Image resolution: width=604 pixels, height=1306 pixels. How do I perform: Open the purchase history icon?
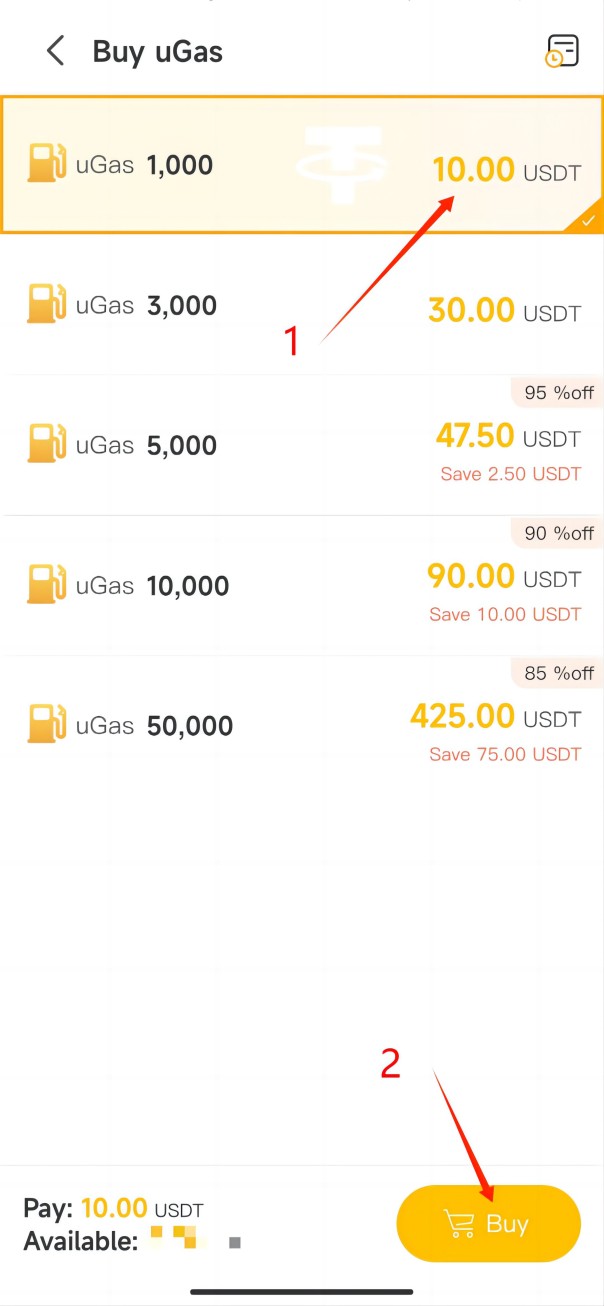point(562,51)
